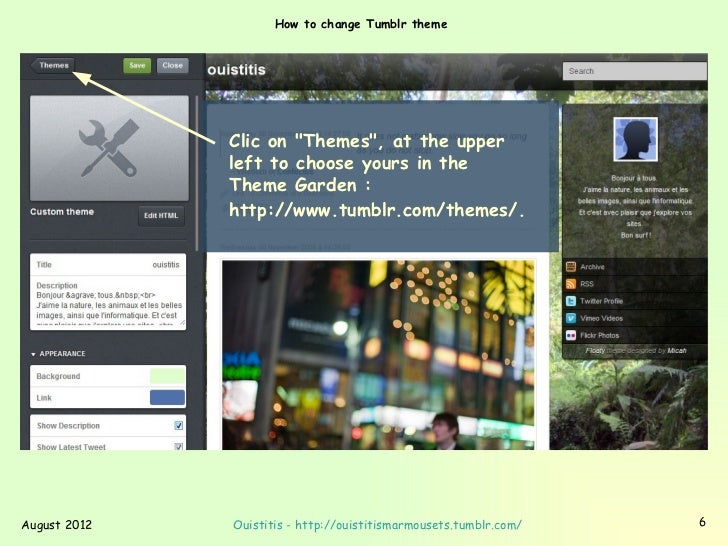Open the Micah designer credit link
This screenshot has height=546, width=728.
coord(676,351)
